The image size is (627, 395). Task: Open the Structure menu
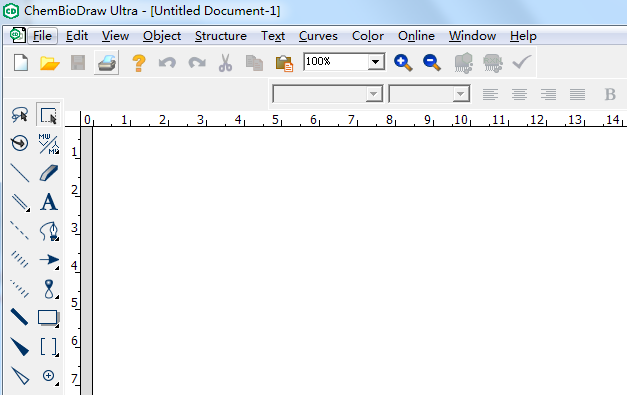[221, 36]
